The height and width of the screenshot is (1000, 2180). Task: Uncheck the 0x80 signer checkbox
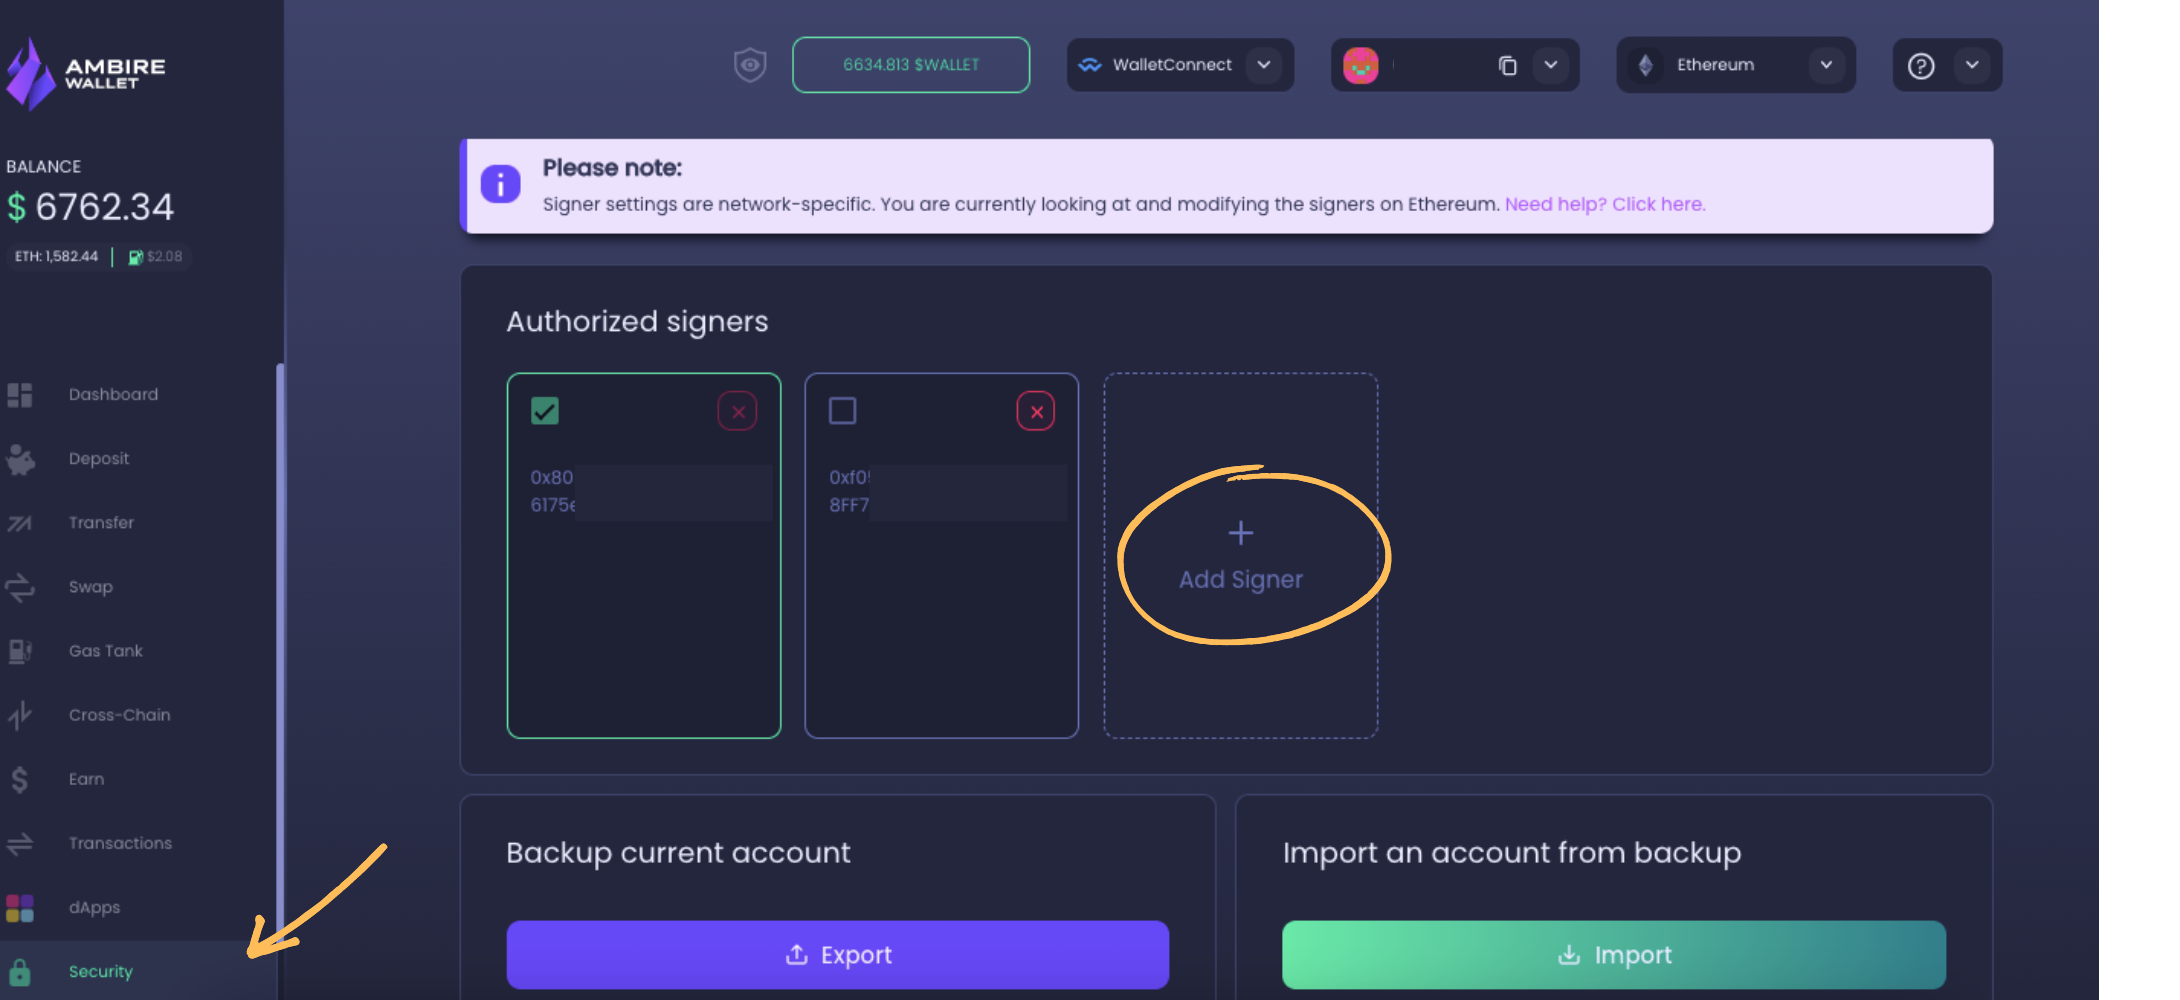tap(545, 411)
